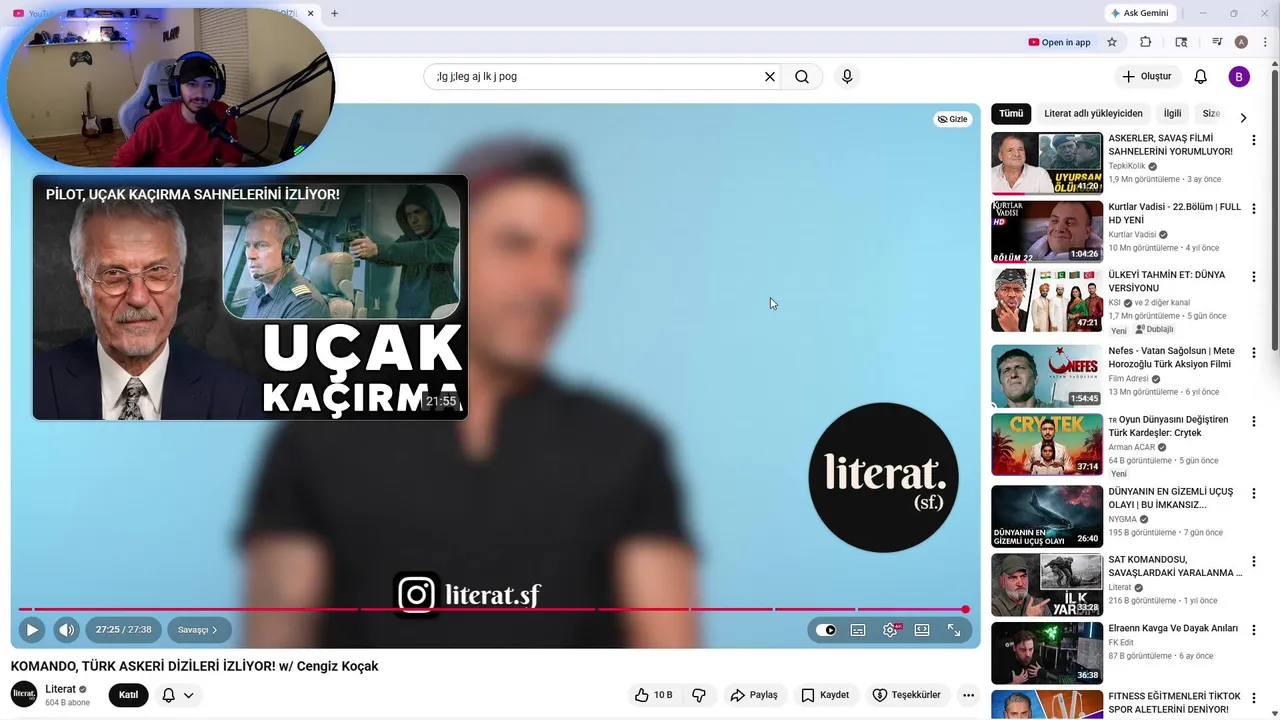Click the literat. channel end-screen circle
1280x720 pixels.
point(883,477)
